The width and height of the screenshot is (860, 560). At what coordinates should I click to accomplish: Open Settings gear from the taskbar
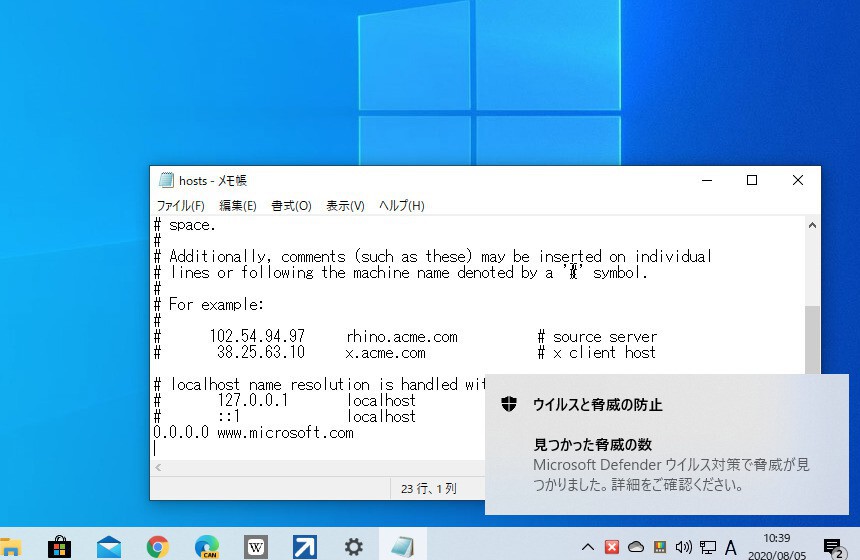click(x=354, y=547)
